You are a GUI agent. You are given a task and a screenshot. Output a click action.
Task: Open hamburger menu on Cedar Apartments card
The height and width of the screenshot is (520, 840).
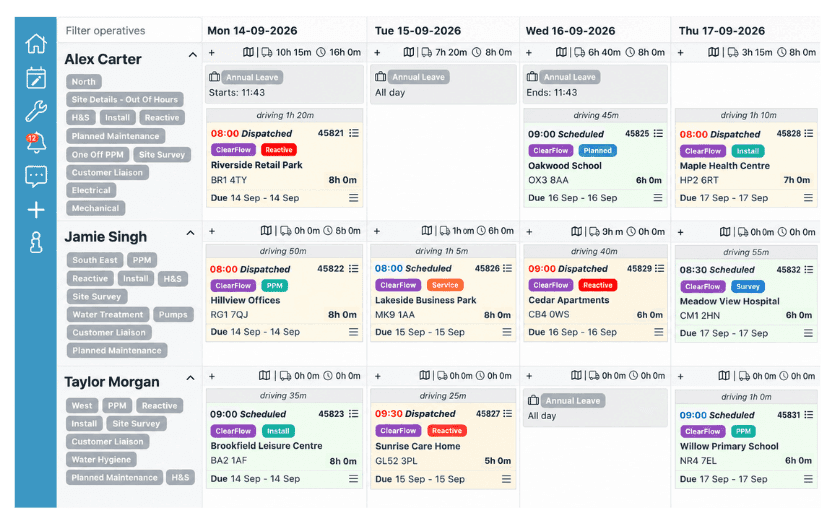pos(659,331)
